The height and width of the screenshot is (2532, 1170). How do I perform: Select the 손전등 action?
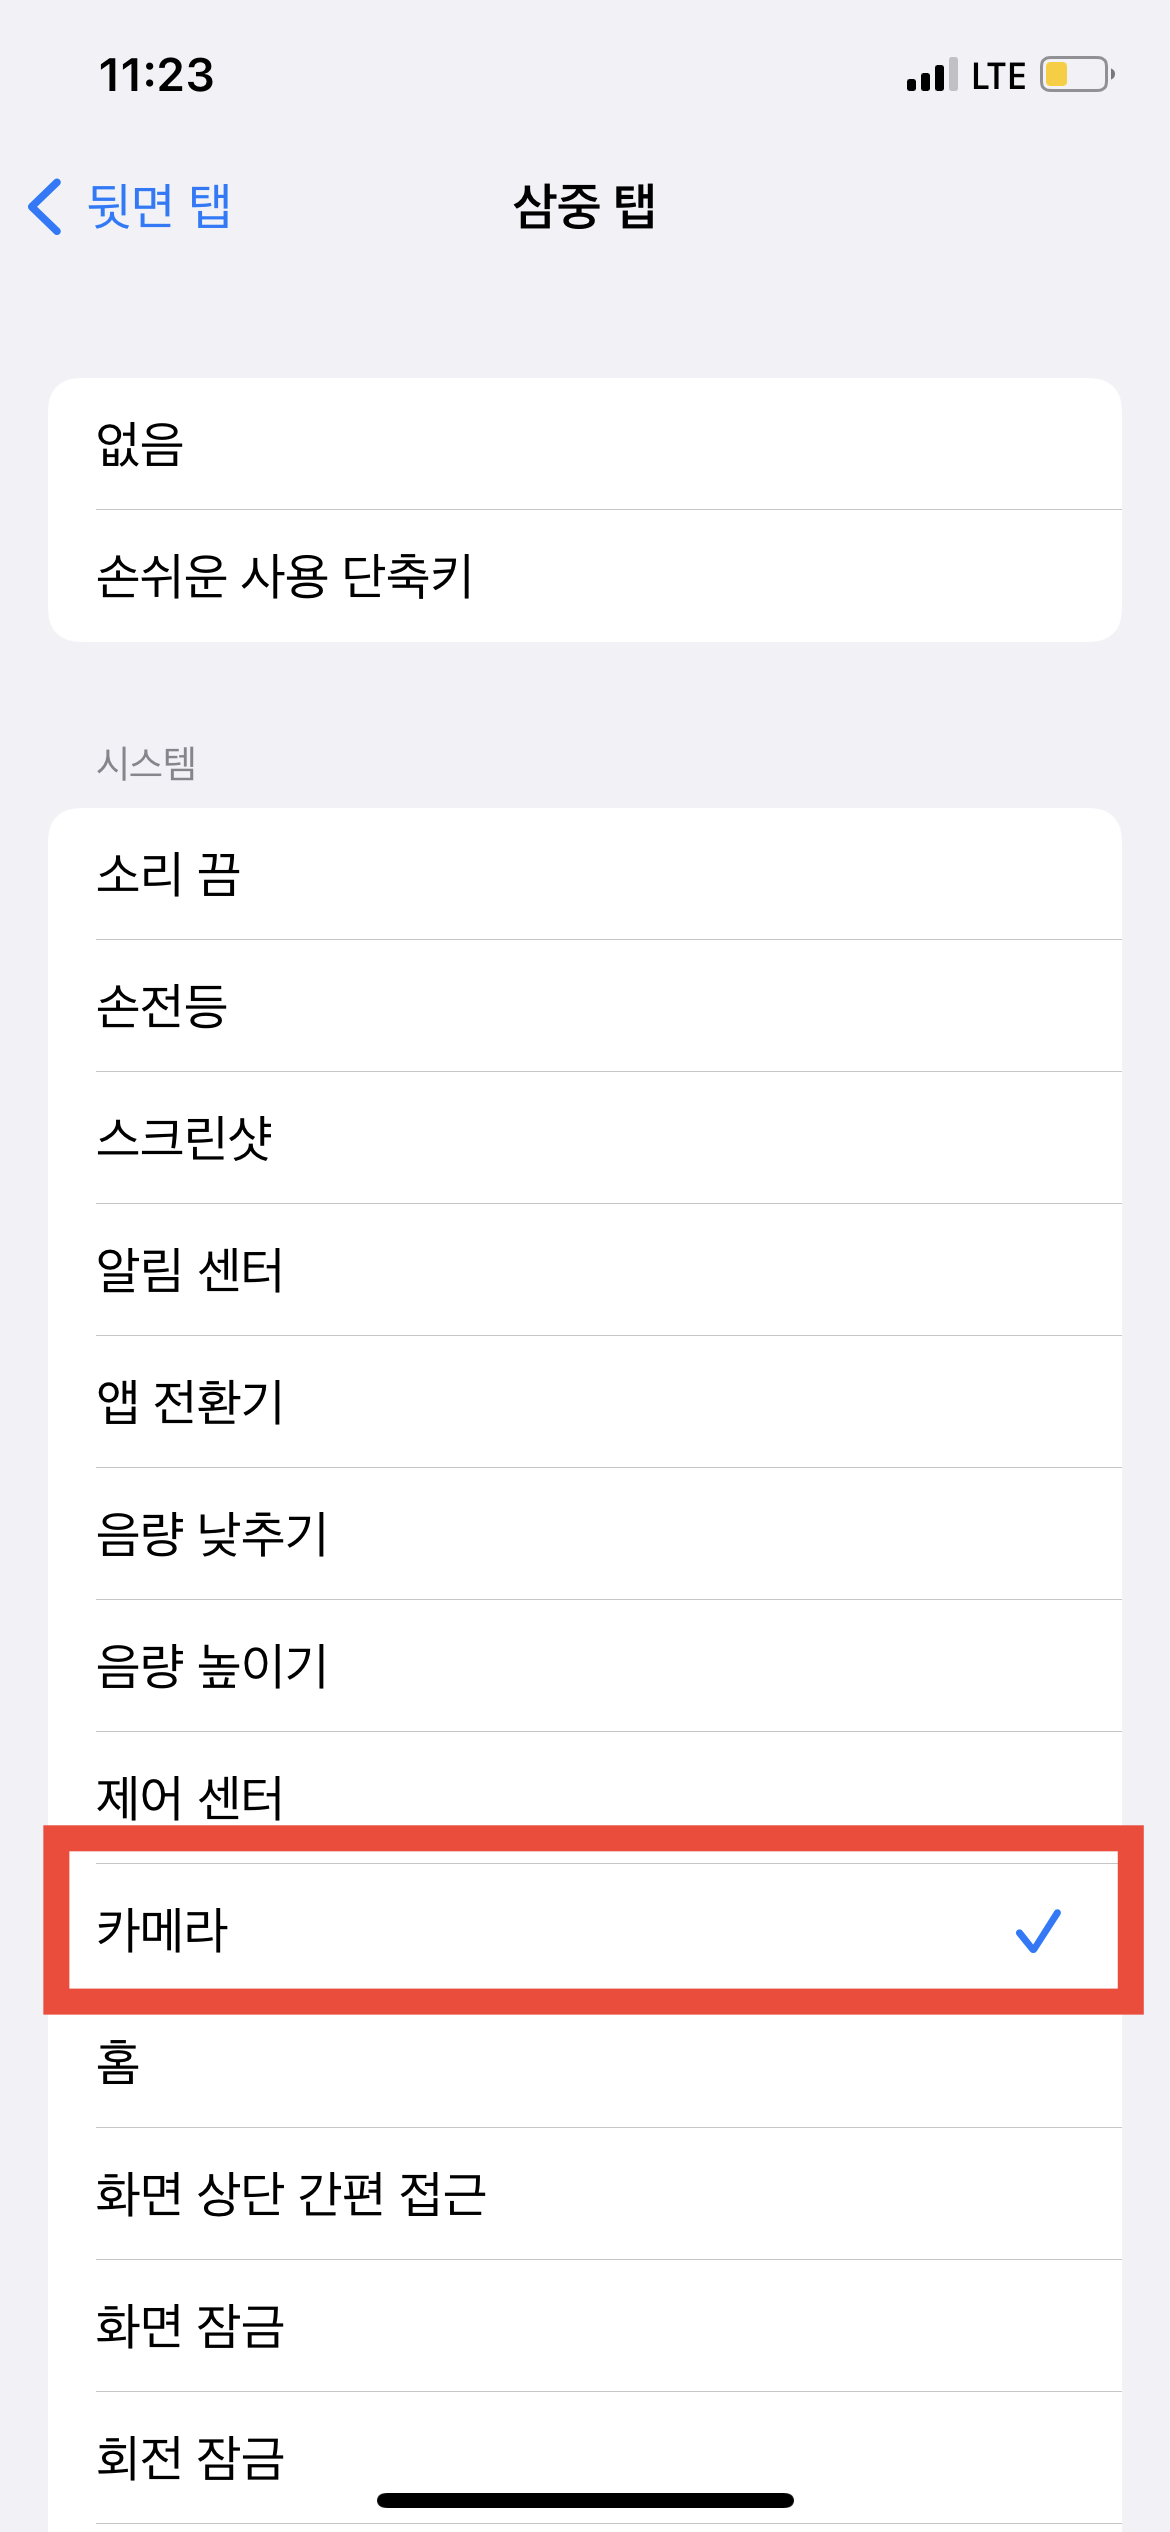click(585, 1006)
